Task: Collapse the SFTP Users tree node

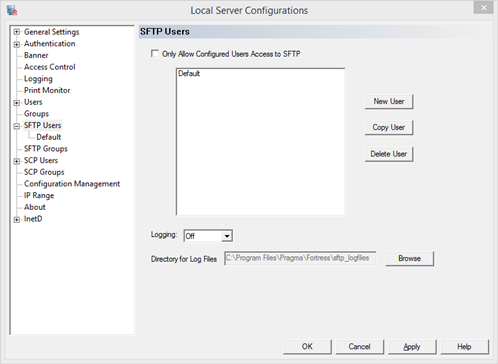Action: click(17, 126)
